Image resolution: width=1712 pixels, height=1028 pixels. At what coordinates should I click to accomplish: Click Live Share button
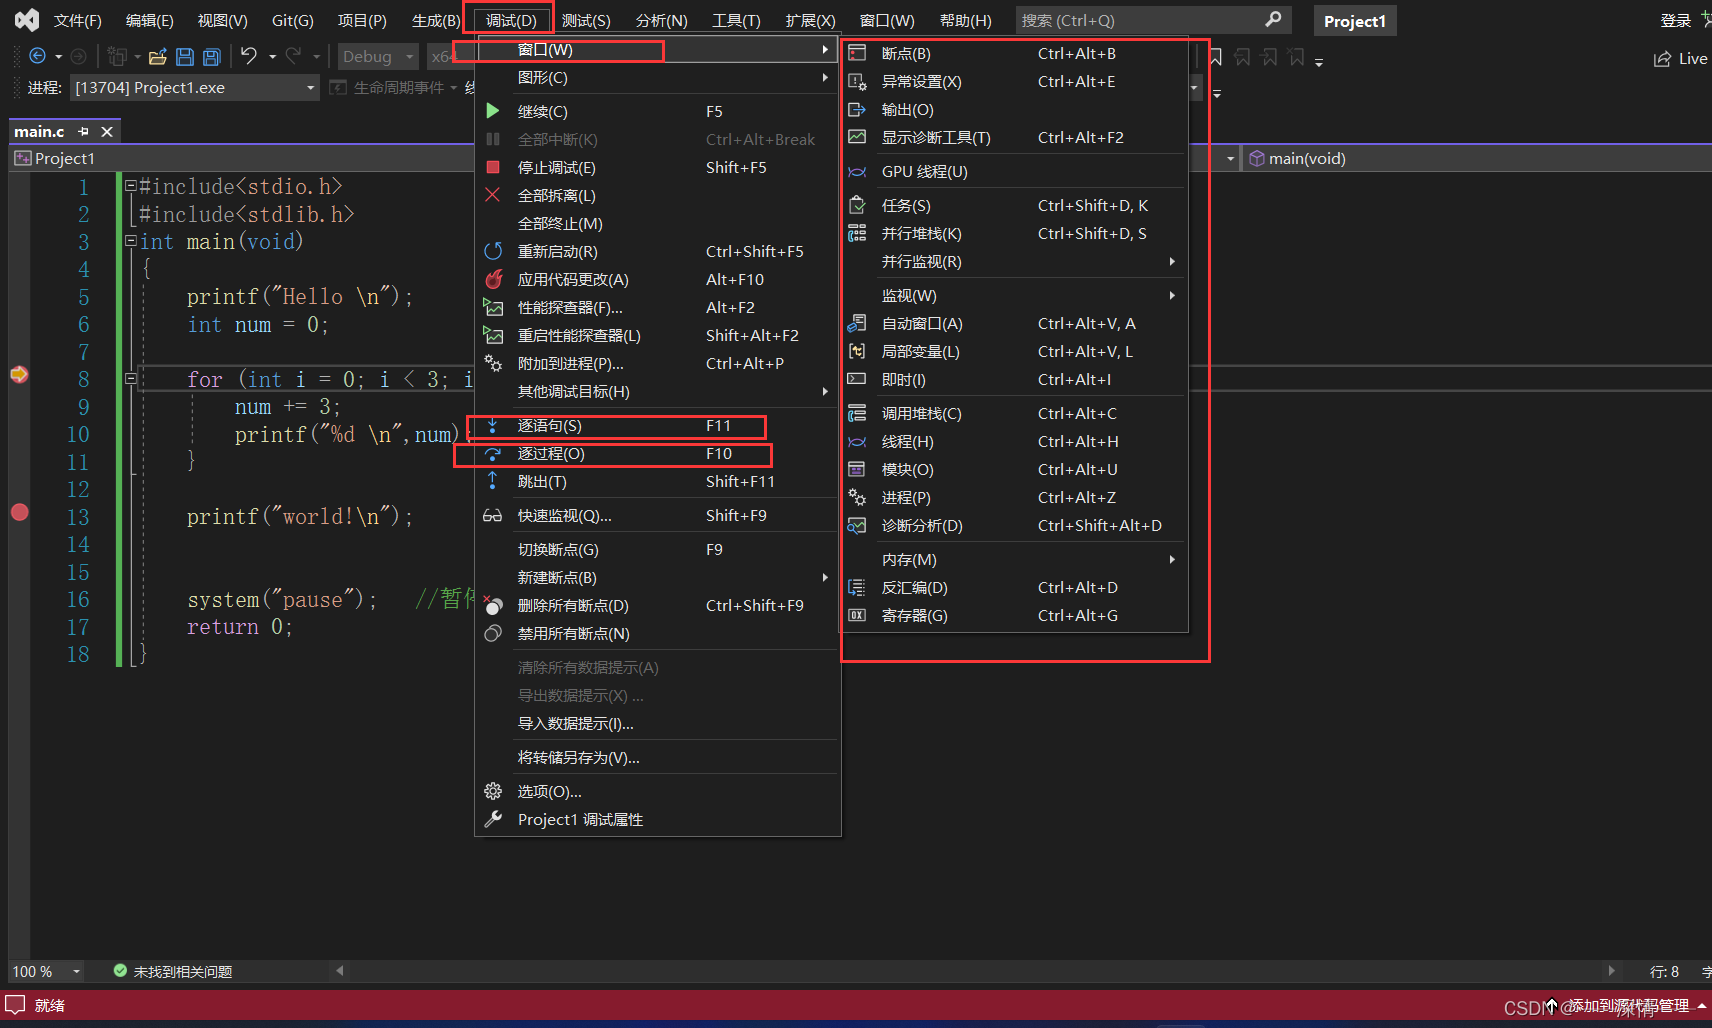pyautogui.click(x=1681, y=58)
